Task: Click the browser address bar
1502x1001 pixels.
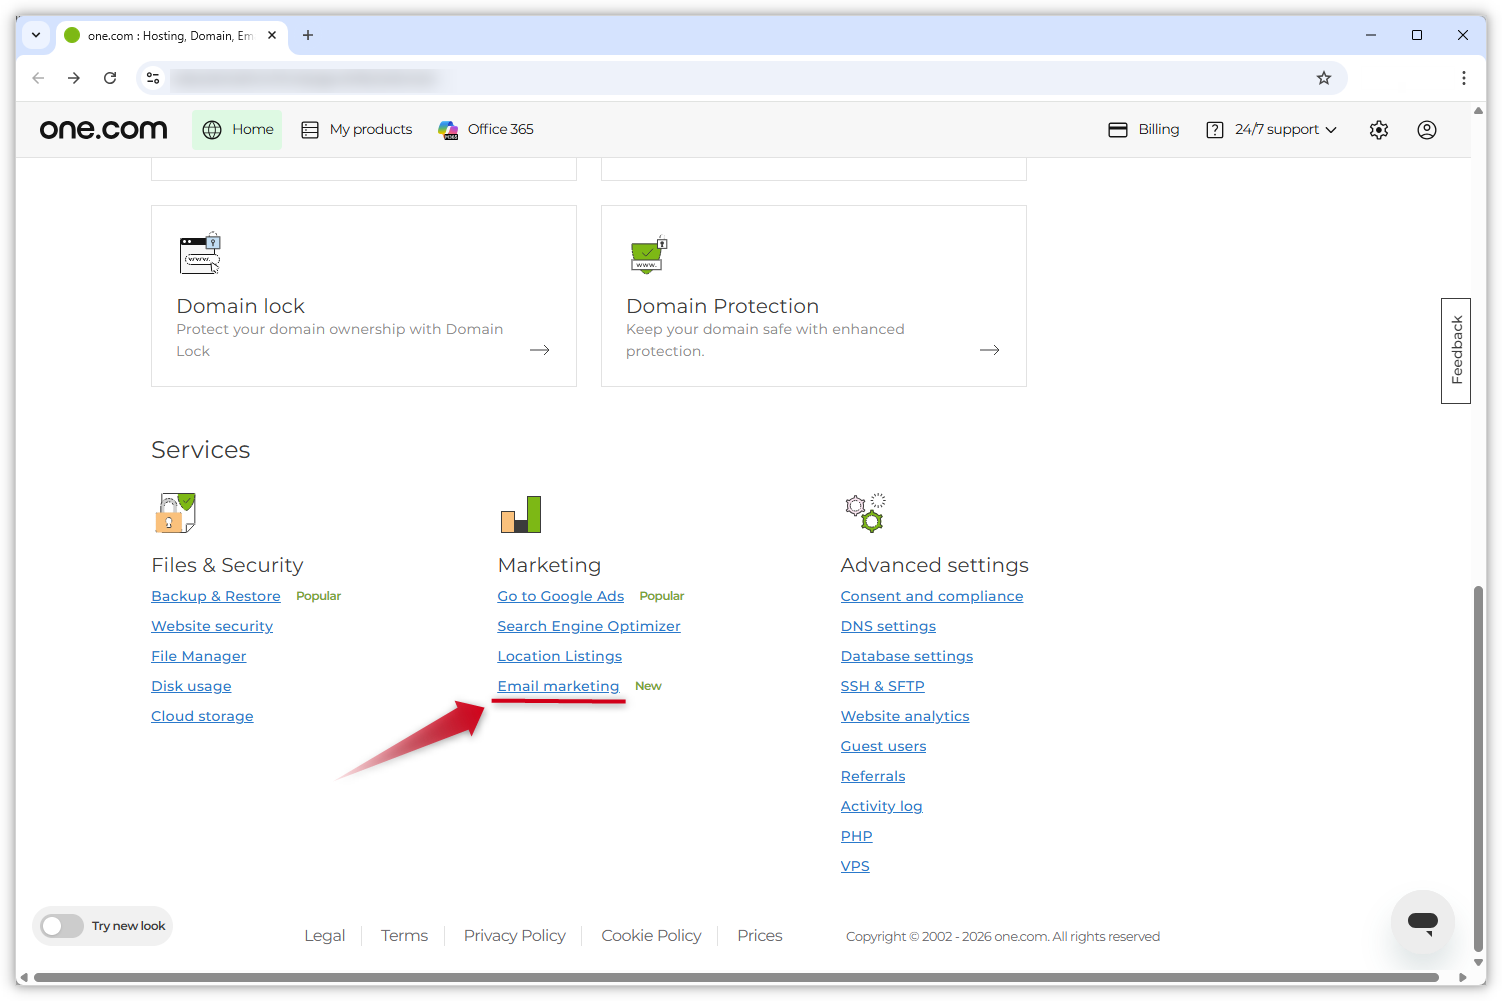Action: coord(700,78)
